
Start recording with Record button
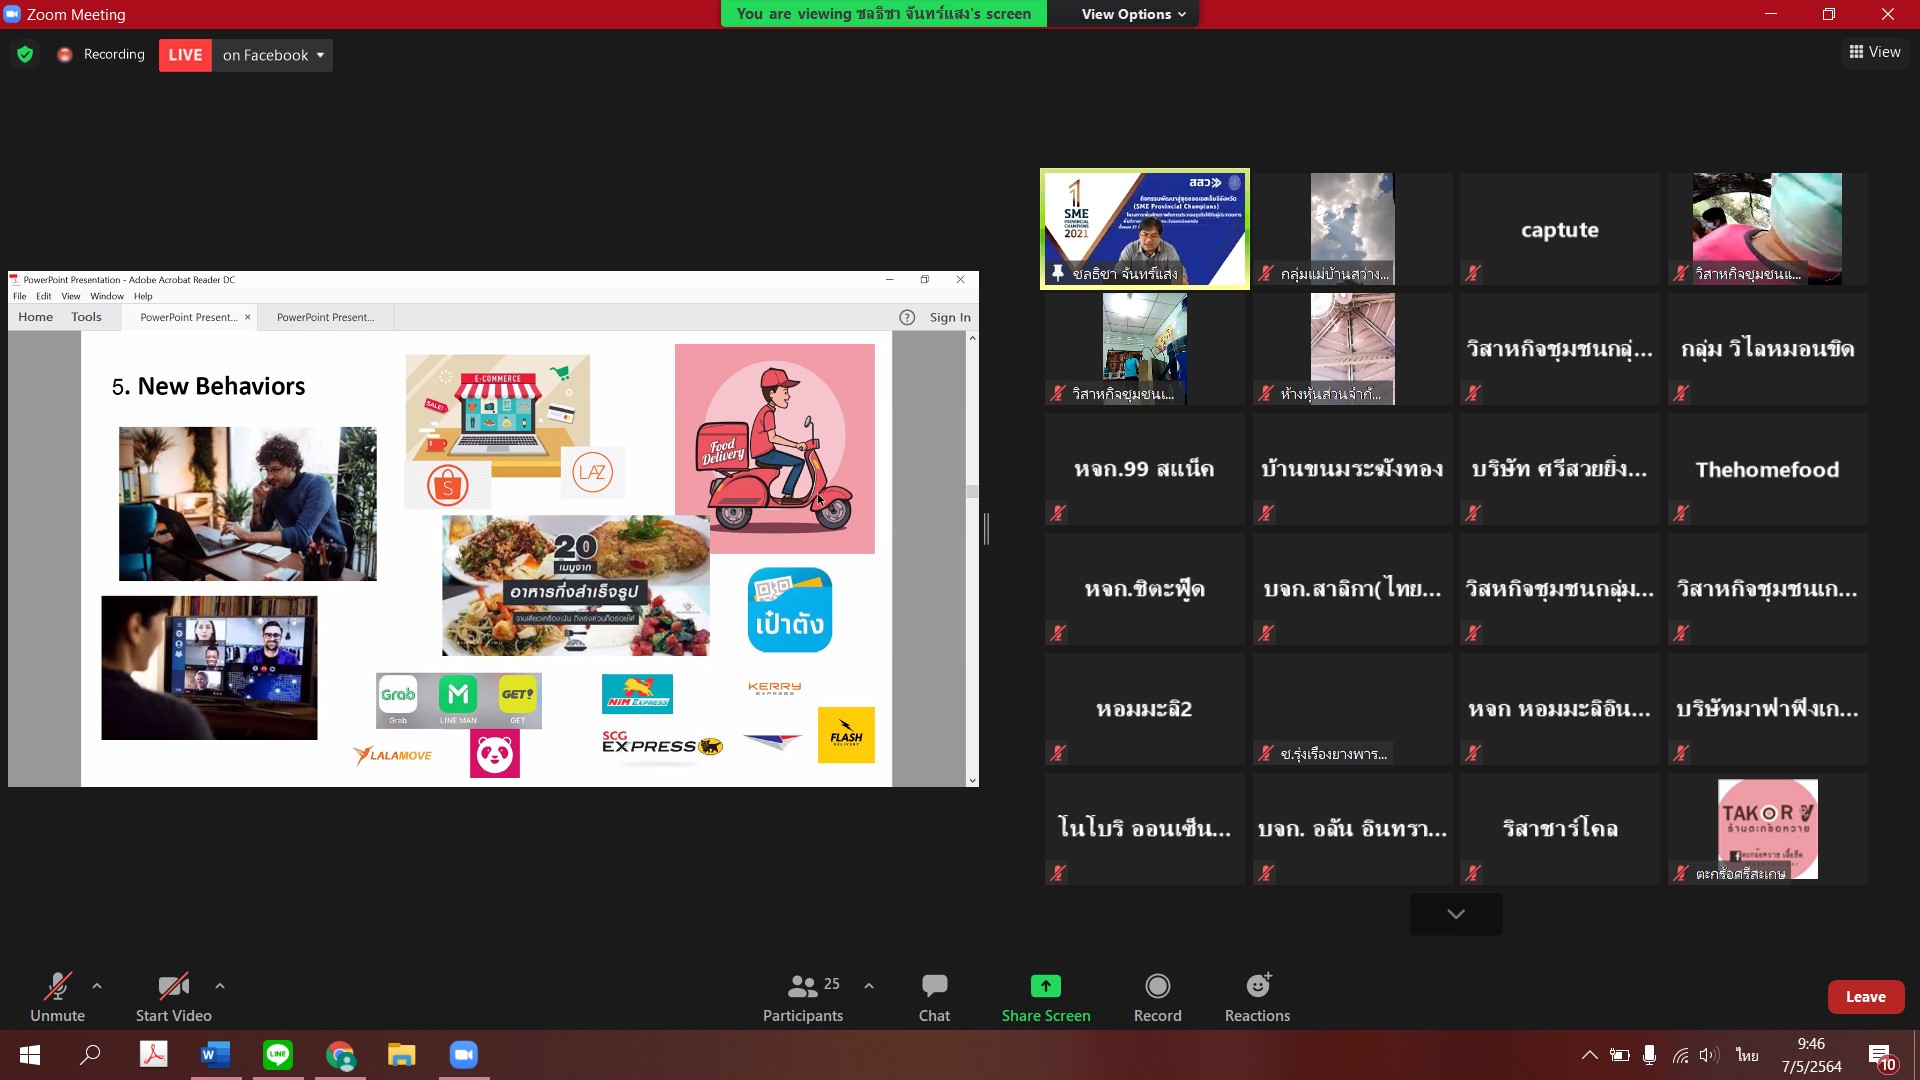1157,996
